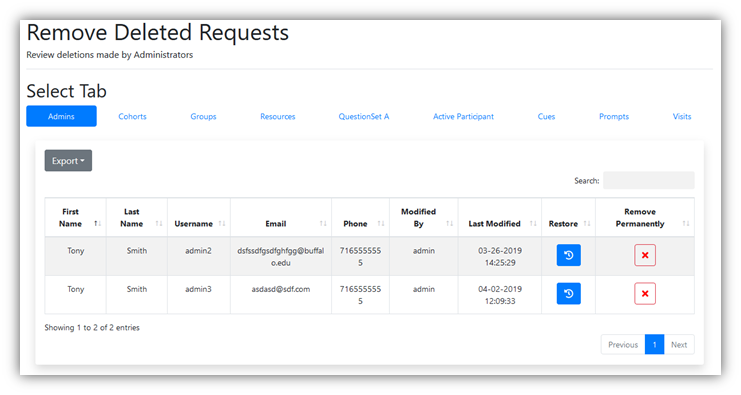Sort by Phone column arrows

click(381, 223)
